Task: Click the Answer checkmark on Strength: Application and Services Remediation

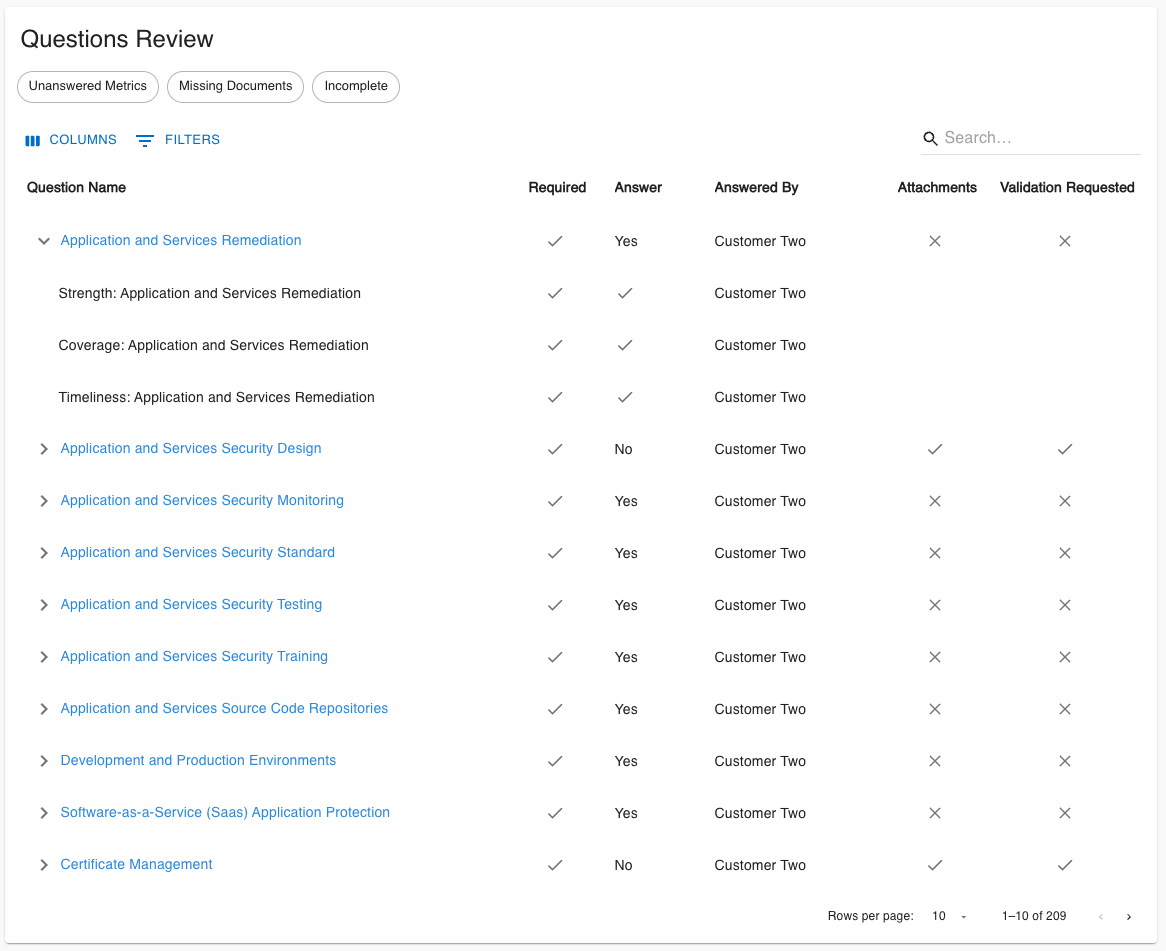Action: (x=625, y=293)
